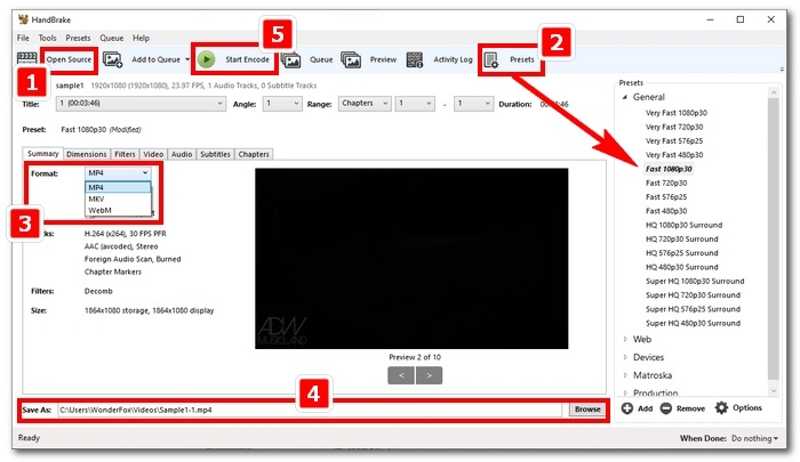Switch to the Filters tab
Viewport: 800px width, 462px height.
coord(124,154)
